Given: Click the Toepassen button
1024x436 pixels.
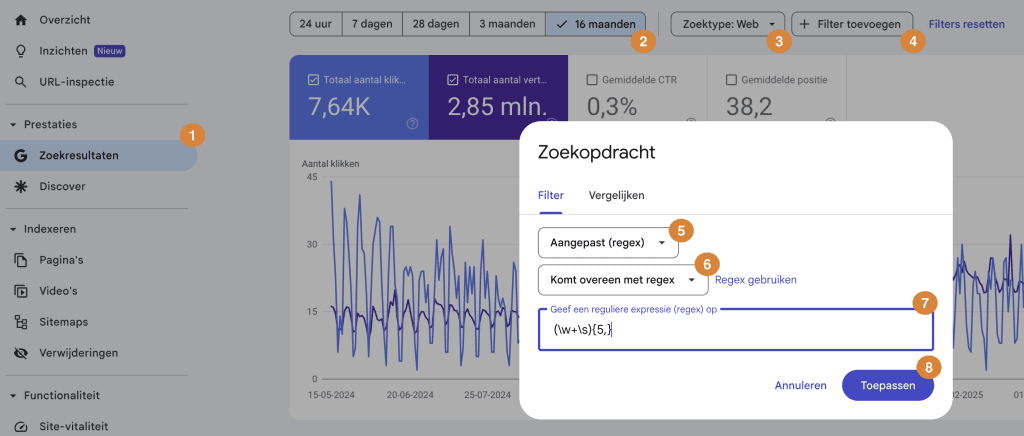Looking at the screenshot, I should [x=888, y=386].
